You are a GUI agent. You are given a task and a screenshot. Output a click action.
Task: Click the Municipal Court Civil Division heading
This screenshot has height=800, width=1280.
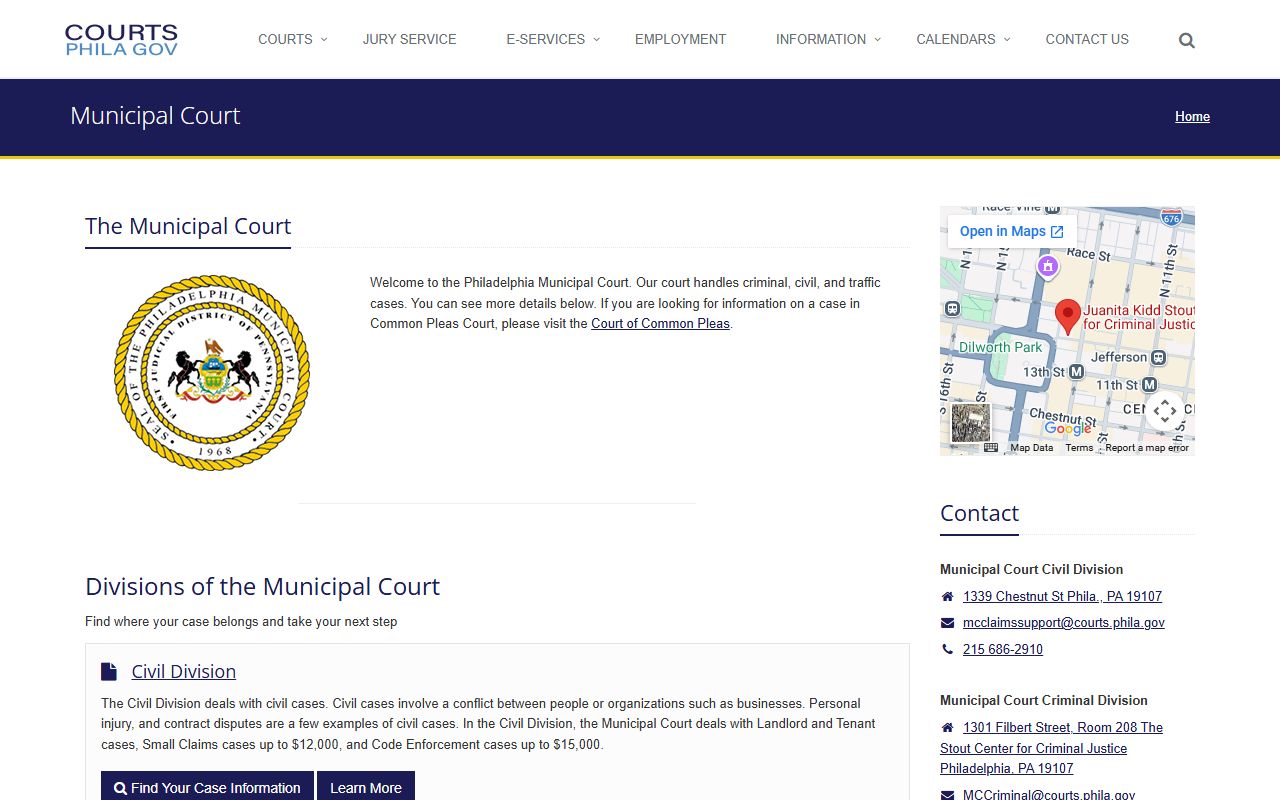pos(1031,569)
